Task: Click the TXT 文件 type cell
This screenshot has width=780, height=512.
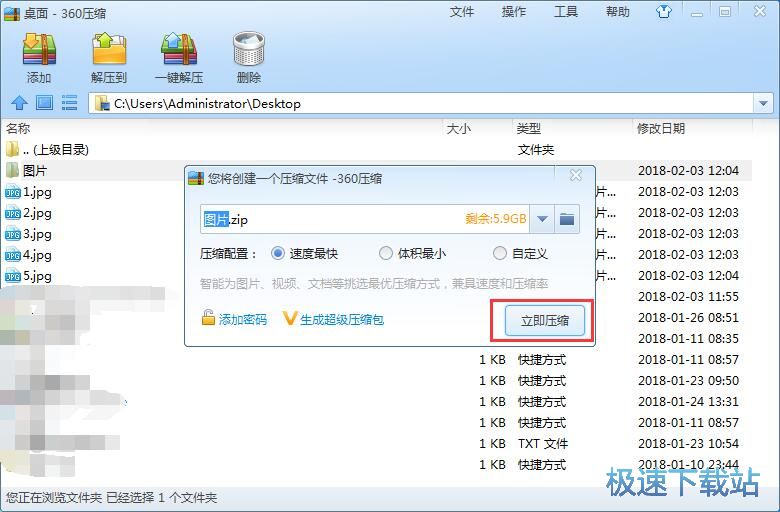Action: click(543, 443)
